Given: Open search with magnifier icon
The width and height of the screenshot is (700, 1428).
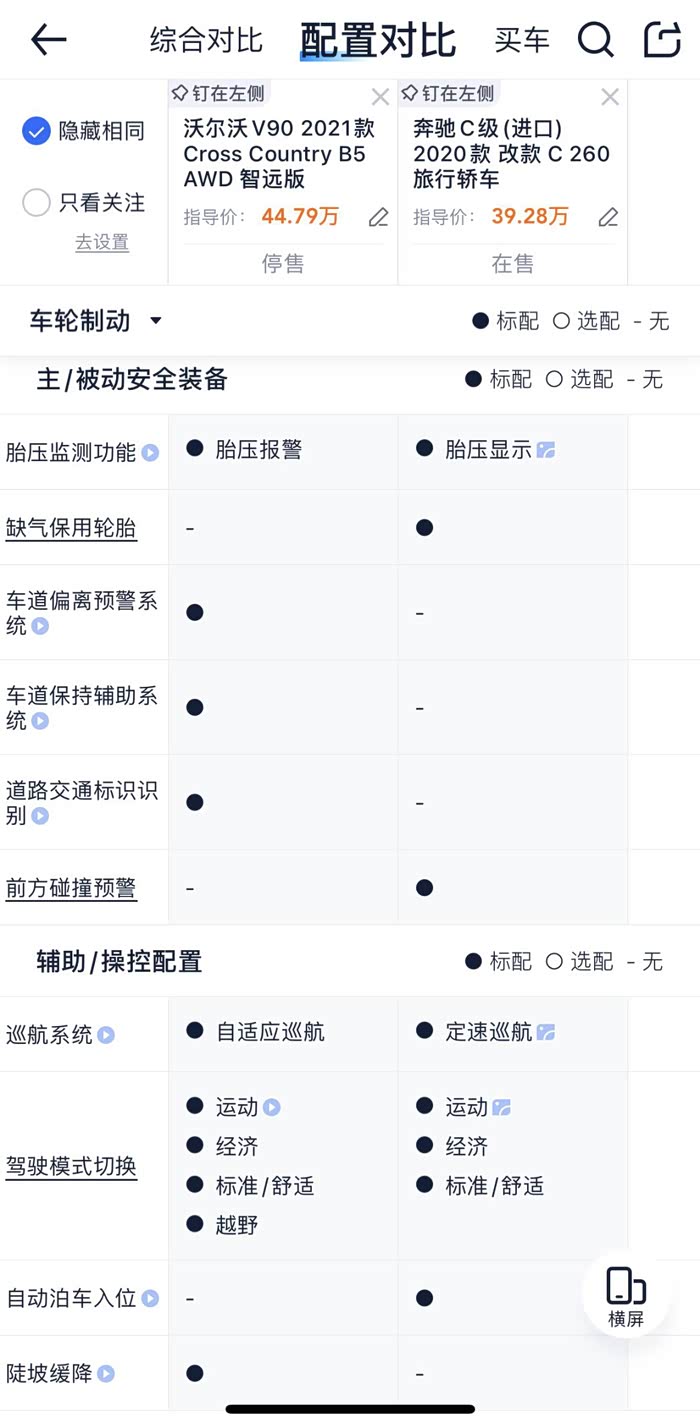Looking at the screenshot, I should pos(595,40).
